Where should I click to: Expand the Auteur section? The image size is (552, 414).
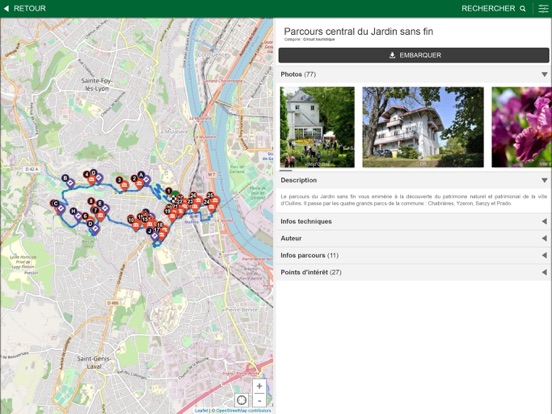pyautogui.click(x=414, y=238)
